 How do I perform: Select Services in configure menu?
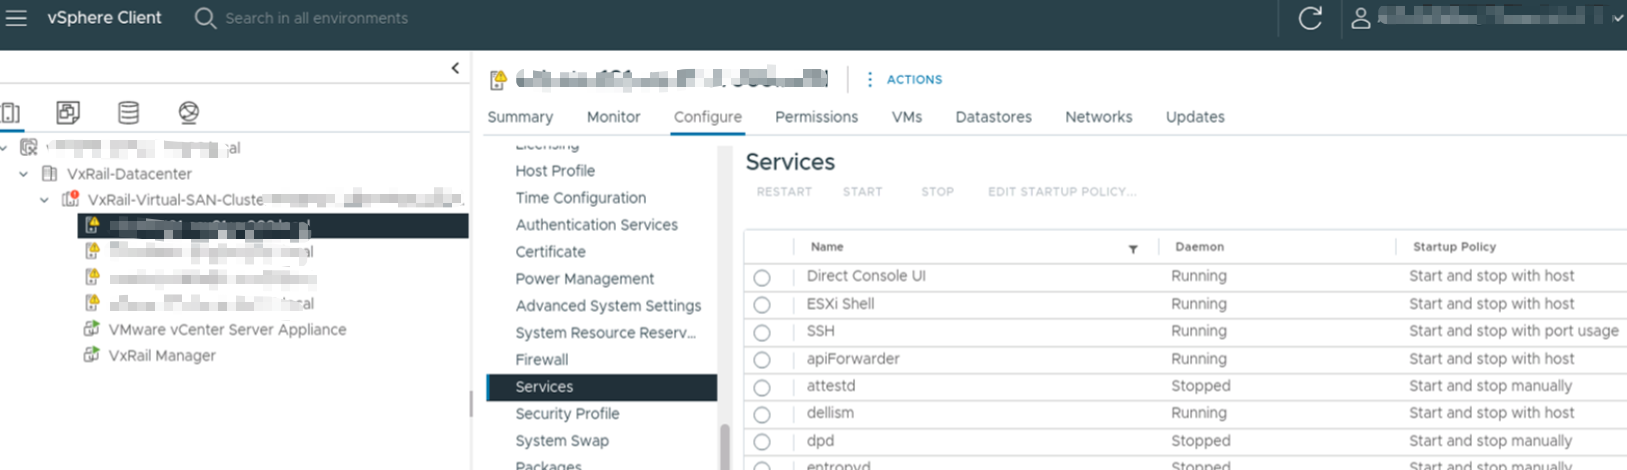[601, 387]
